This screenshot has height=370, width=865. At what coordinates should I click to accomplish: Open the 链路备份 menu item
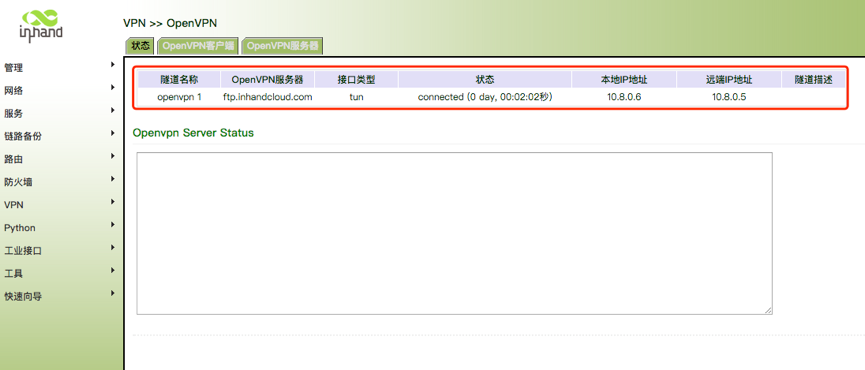[23, 136]
